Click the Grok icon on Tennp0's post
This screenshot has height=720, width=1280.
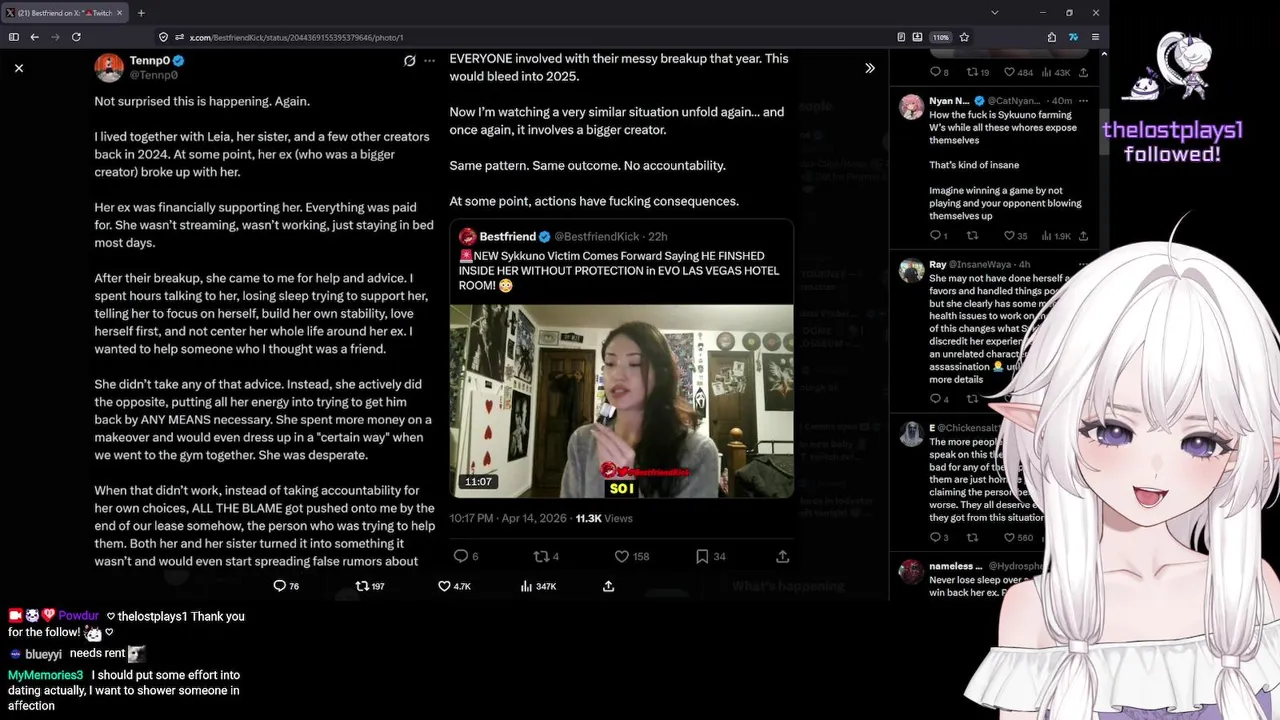coord(409,61)
